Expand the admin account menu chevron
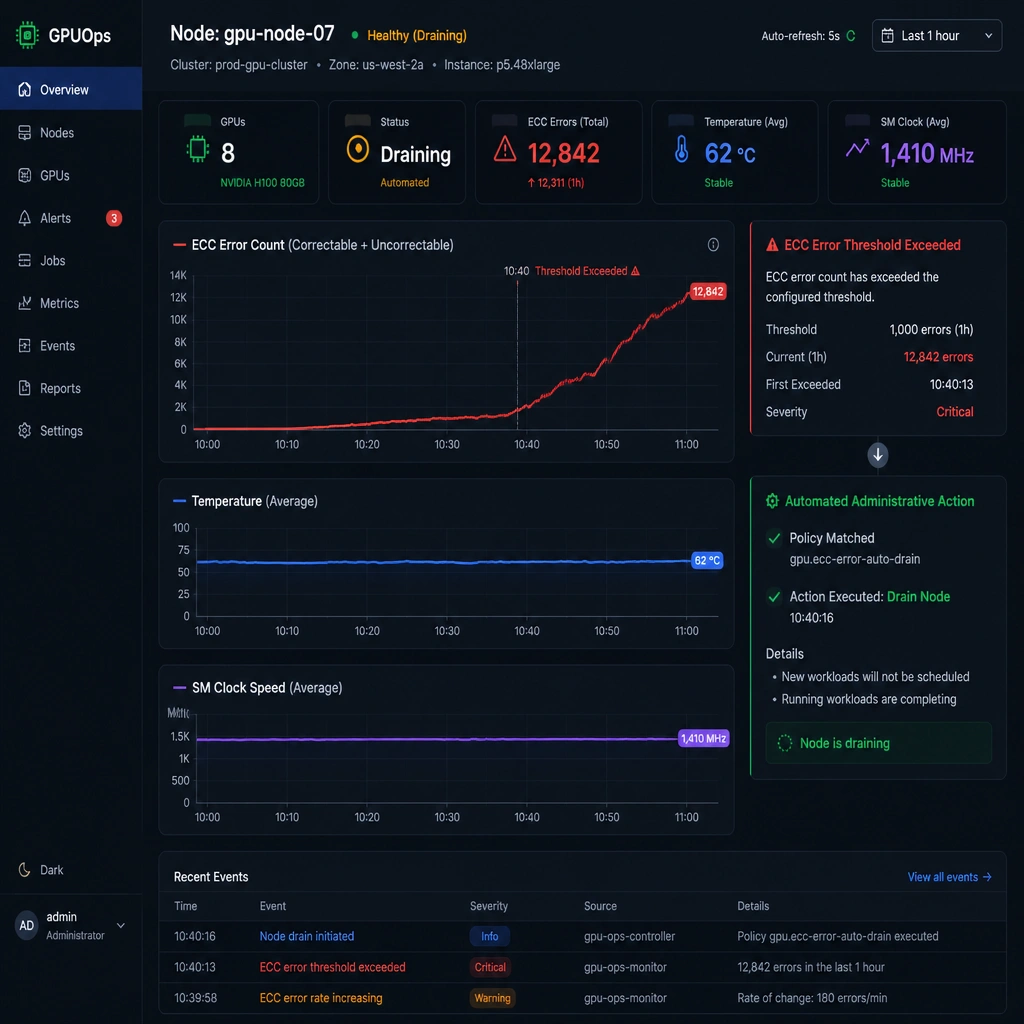 pos(121,925)
